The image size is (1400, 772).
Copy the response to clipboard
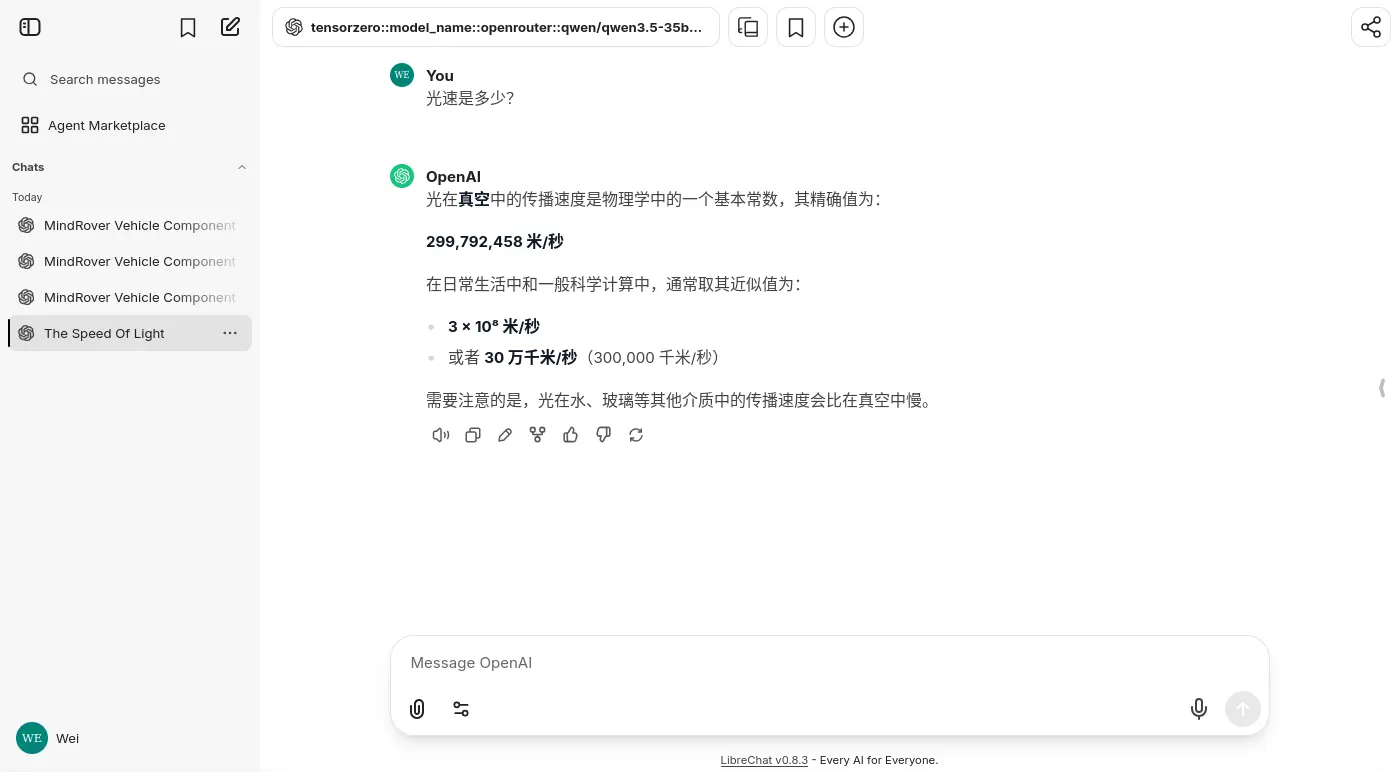pyautogui.click(x=473, y=435)
